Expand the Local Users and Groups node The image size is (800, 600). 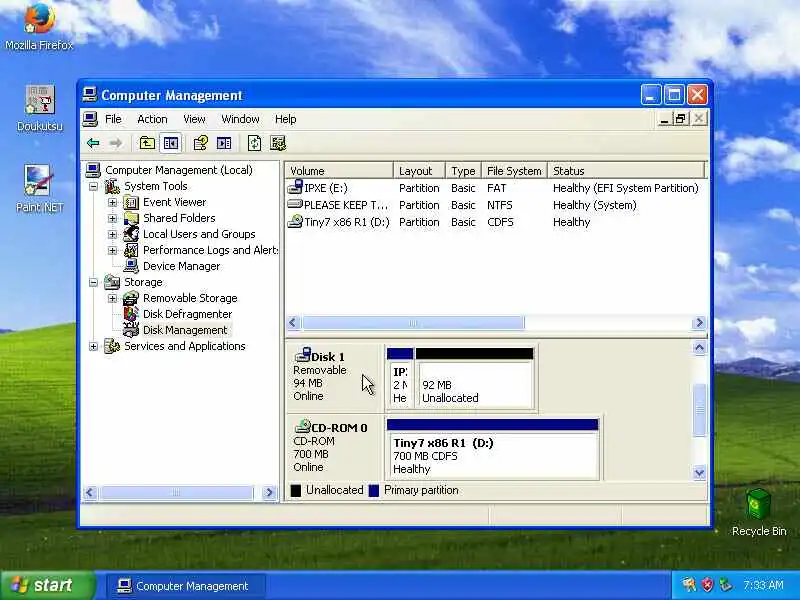coord(112,235)
